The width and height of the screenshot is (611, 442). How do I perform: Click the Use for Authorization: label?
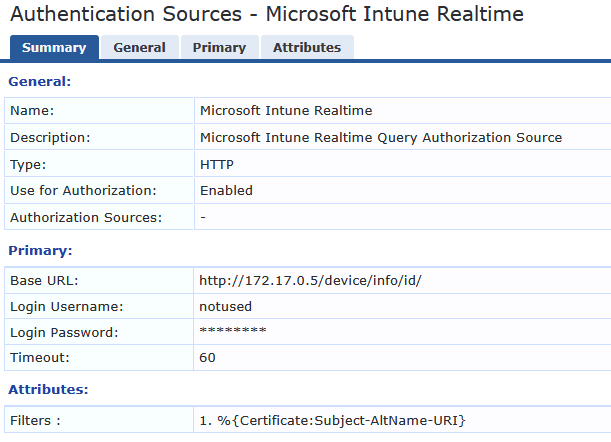83,191
